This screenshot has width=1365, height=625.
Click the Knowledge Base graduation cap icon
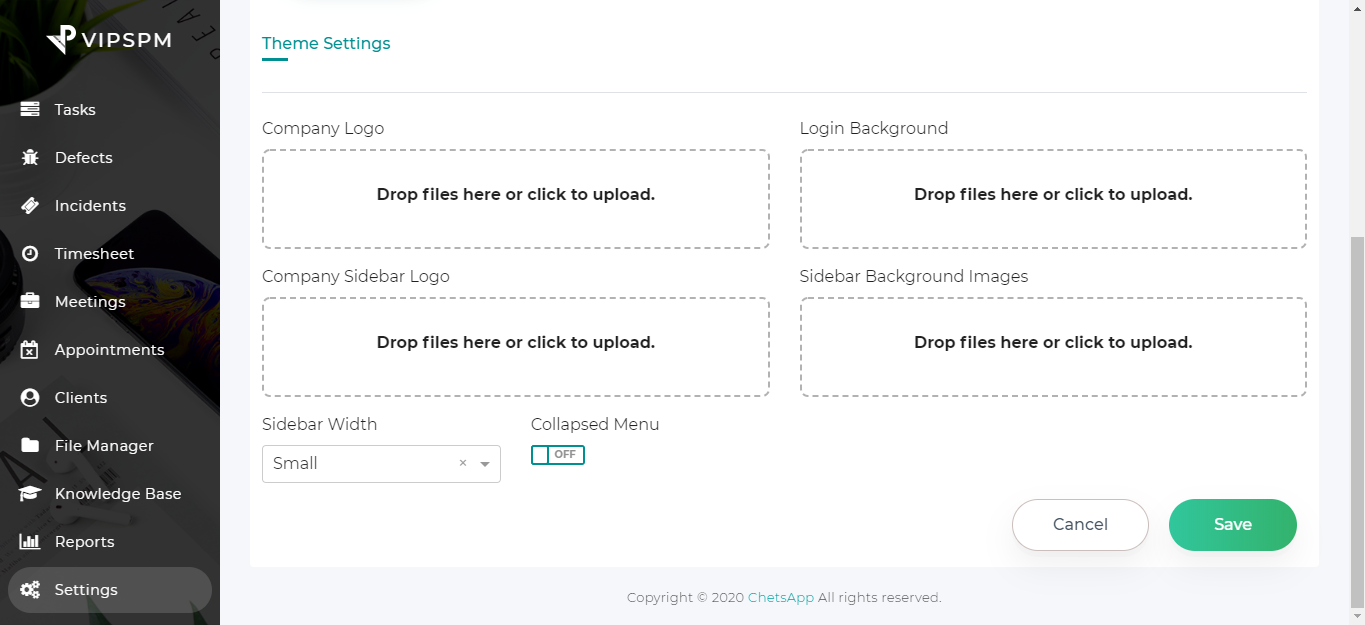point(30,493)
